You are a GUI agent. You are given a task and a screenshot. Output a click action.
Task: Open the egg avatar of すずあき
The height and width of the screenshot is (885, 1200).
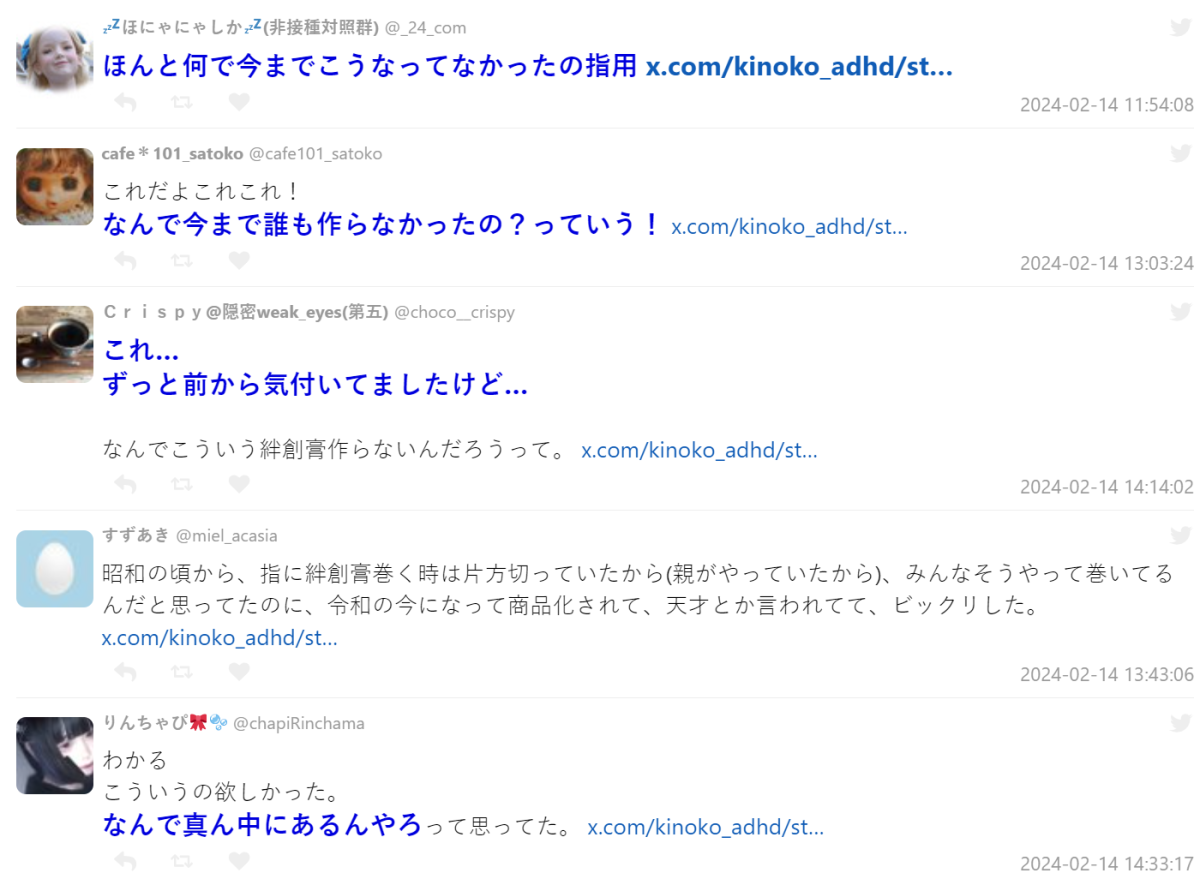54,568
